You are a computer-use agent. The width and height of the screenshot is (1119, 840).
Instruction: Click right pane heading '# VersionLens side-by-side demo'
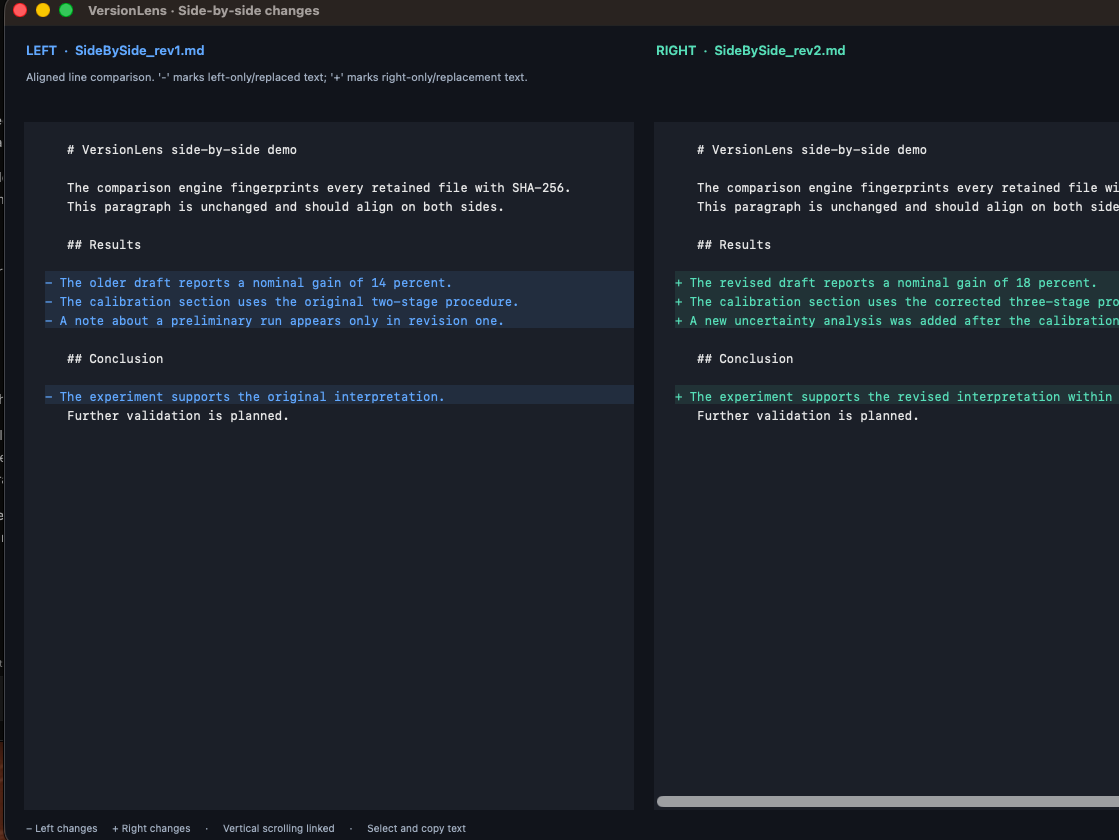click(x=811, y=150)
